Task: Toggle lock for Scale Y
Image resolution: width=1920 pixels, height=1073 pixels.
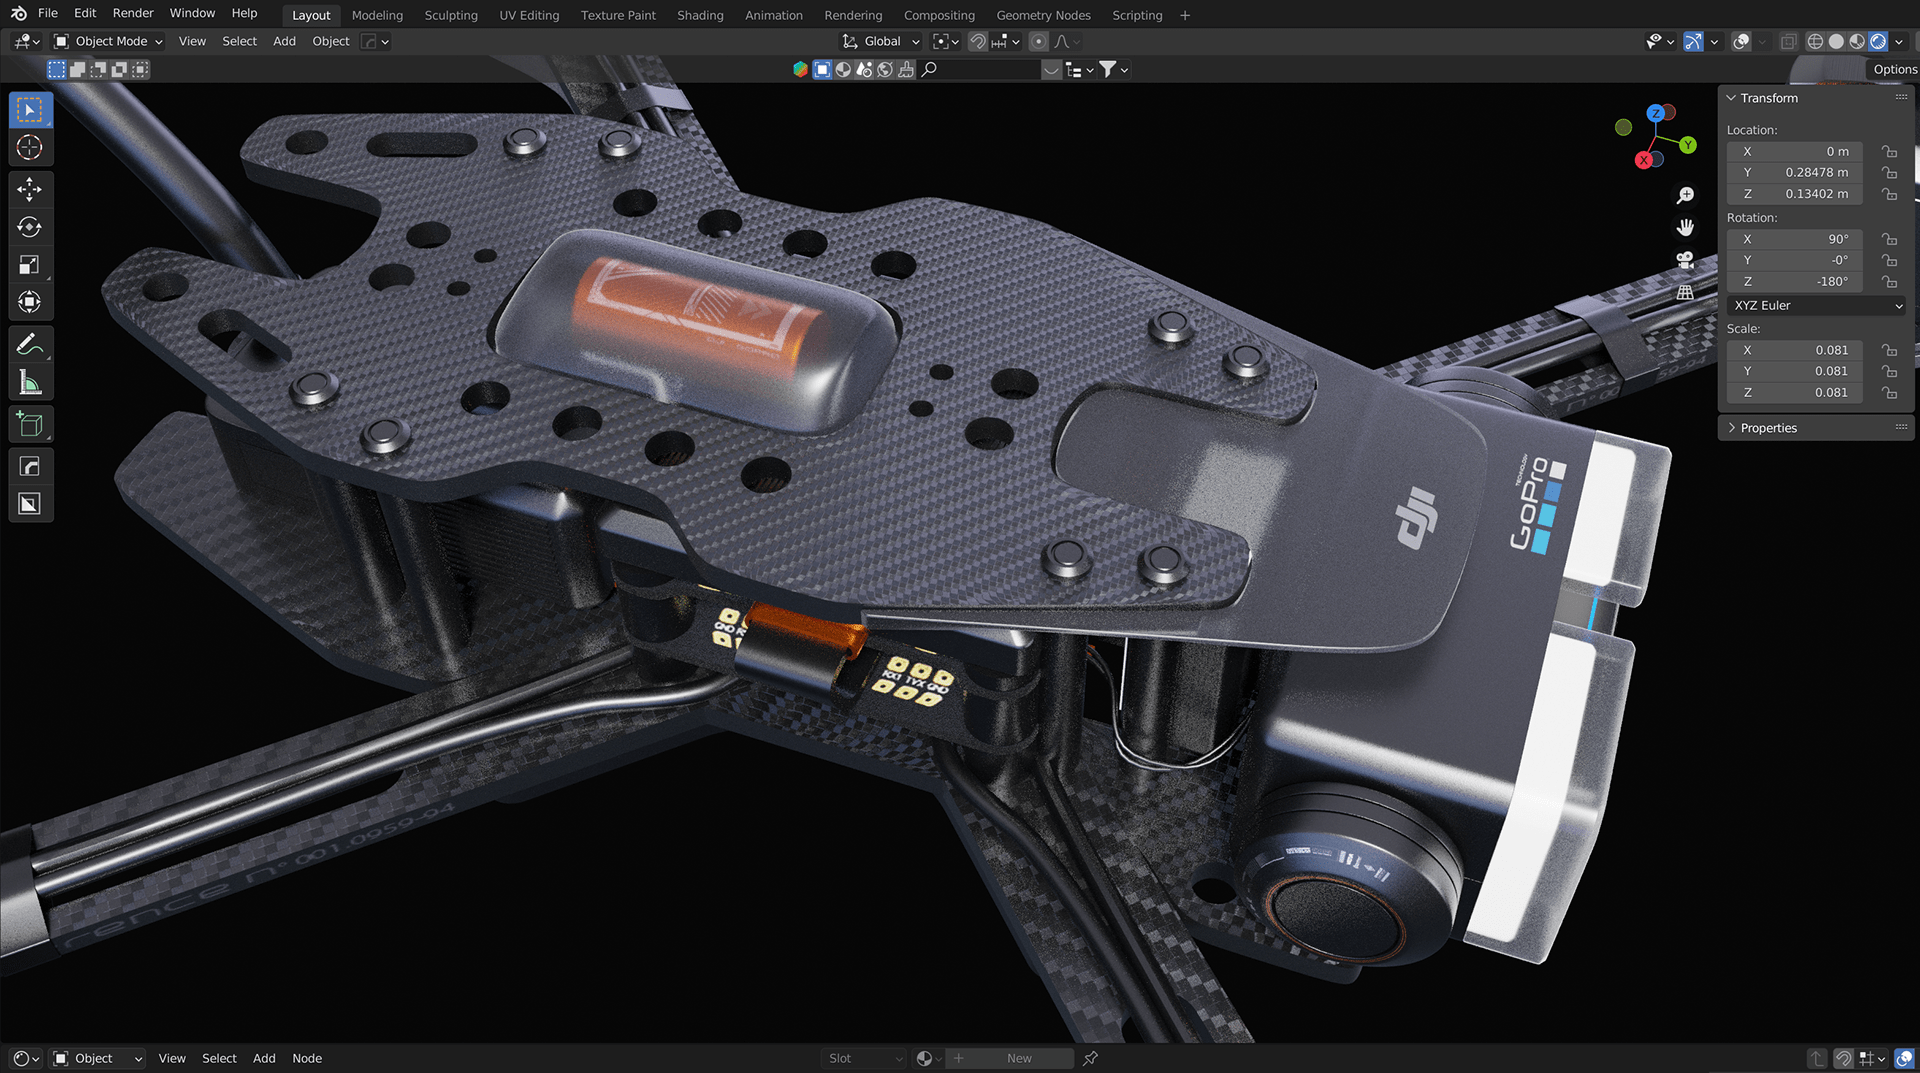Action: click(x=1889, y=372)
